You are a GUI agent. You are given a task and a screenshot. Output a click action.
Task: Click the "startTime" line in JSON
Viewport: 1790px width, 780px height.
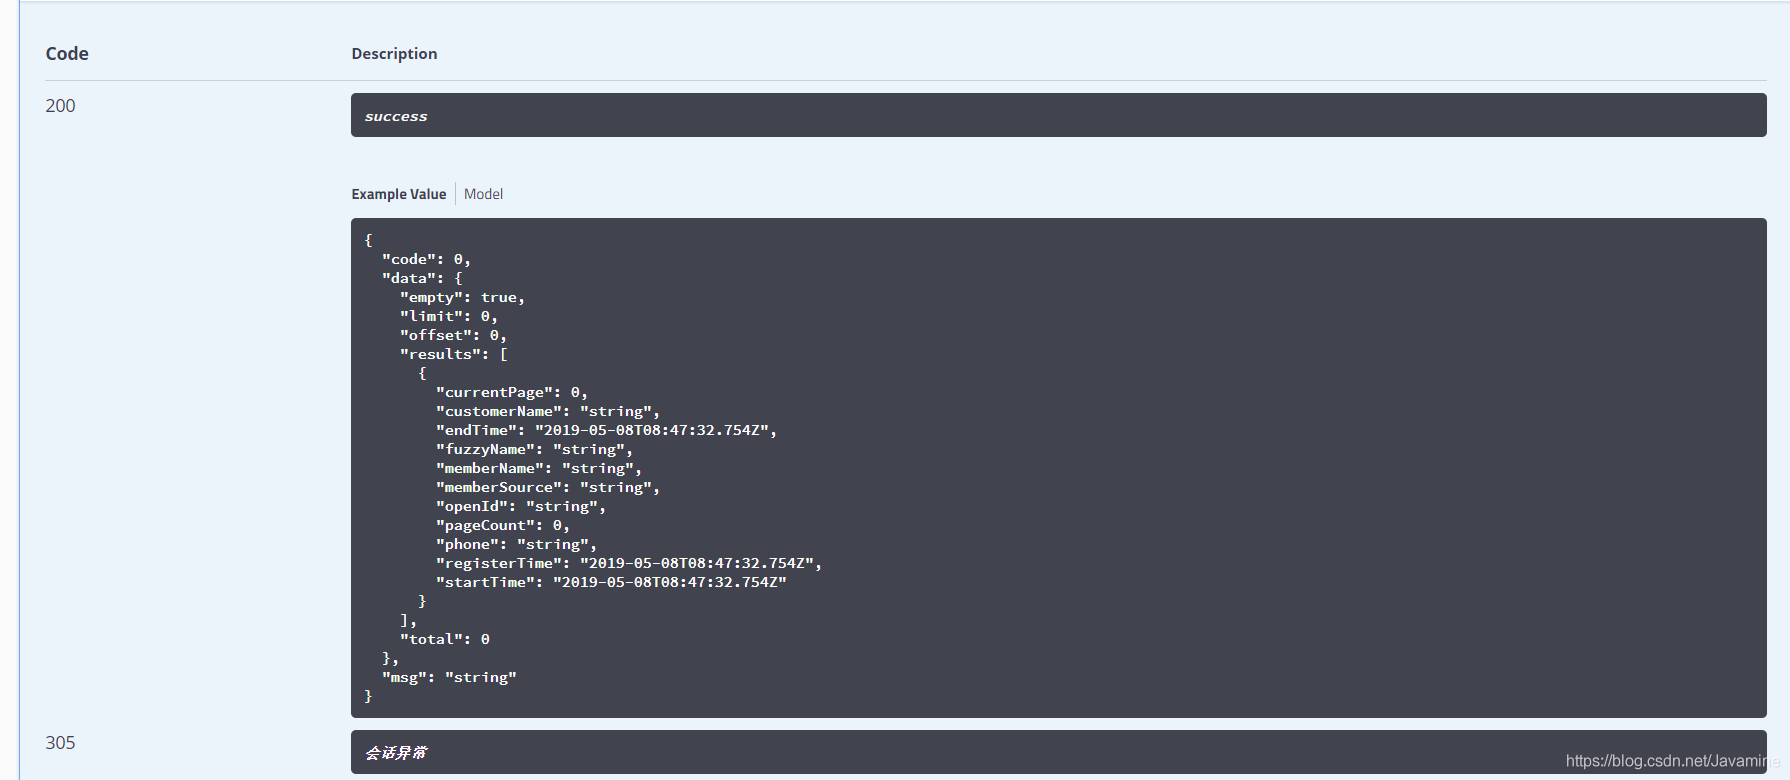click(x=610, y=582)
